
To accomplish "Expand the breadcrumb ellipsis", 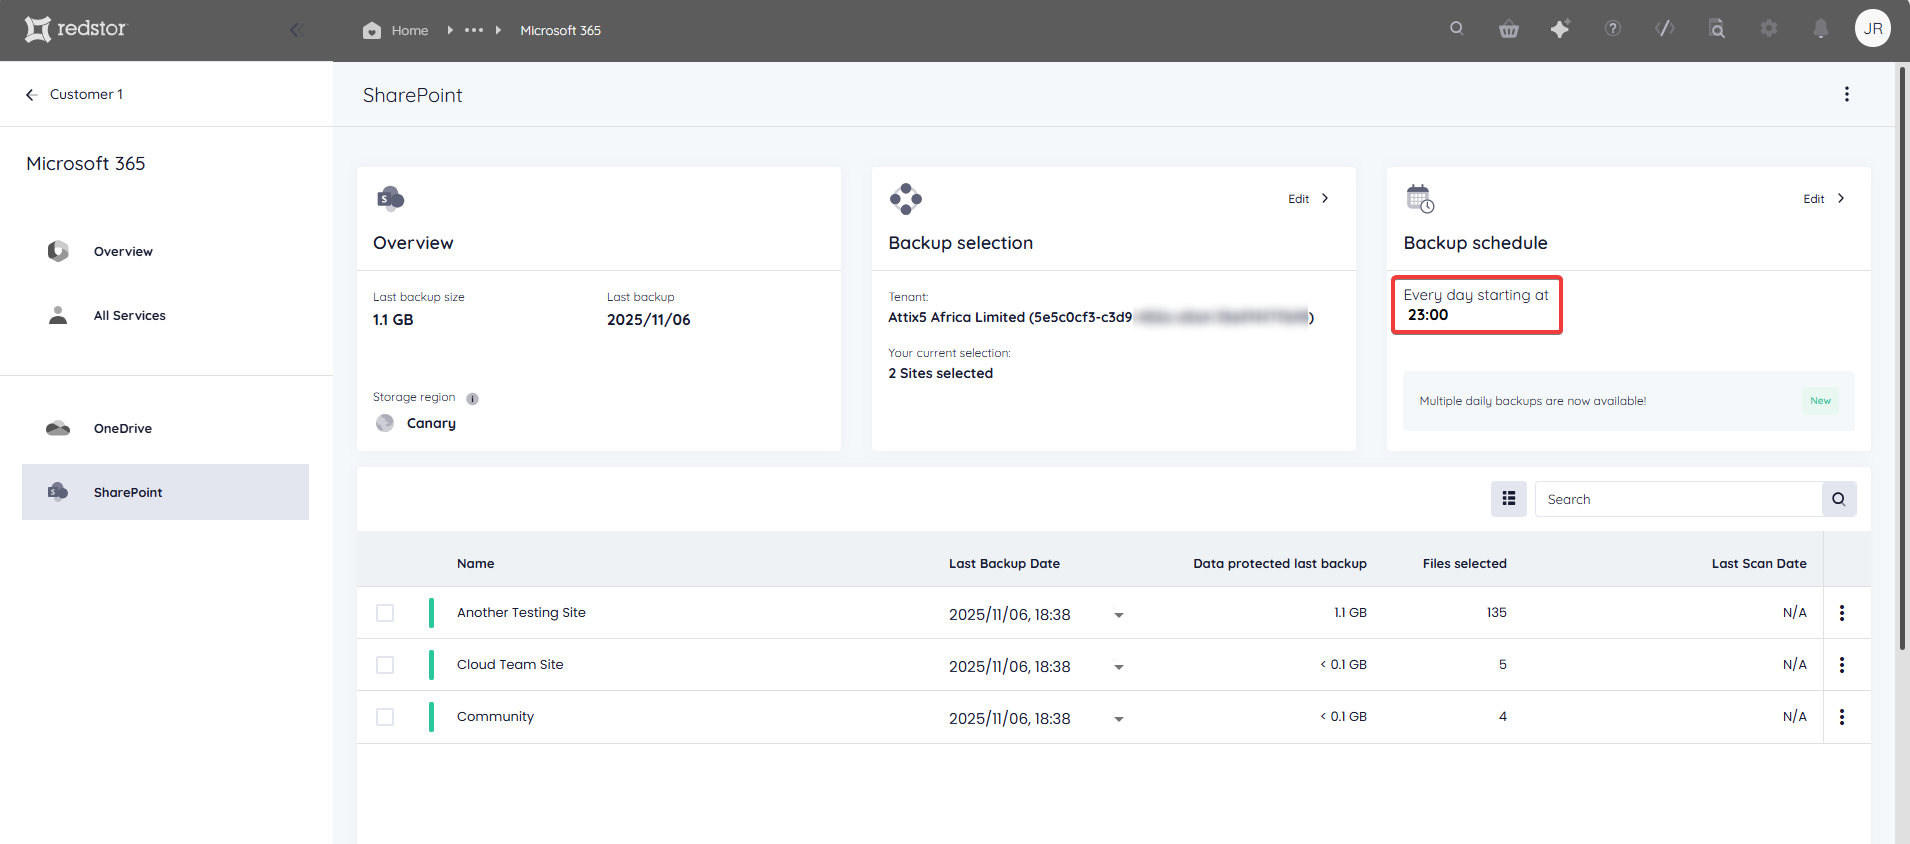I will pyautogui.click(x=474, y=30).
